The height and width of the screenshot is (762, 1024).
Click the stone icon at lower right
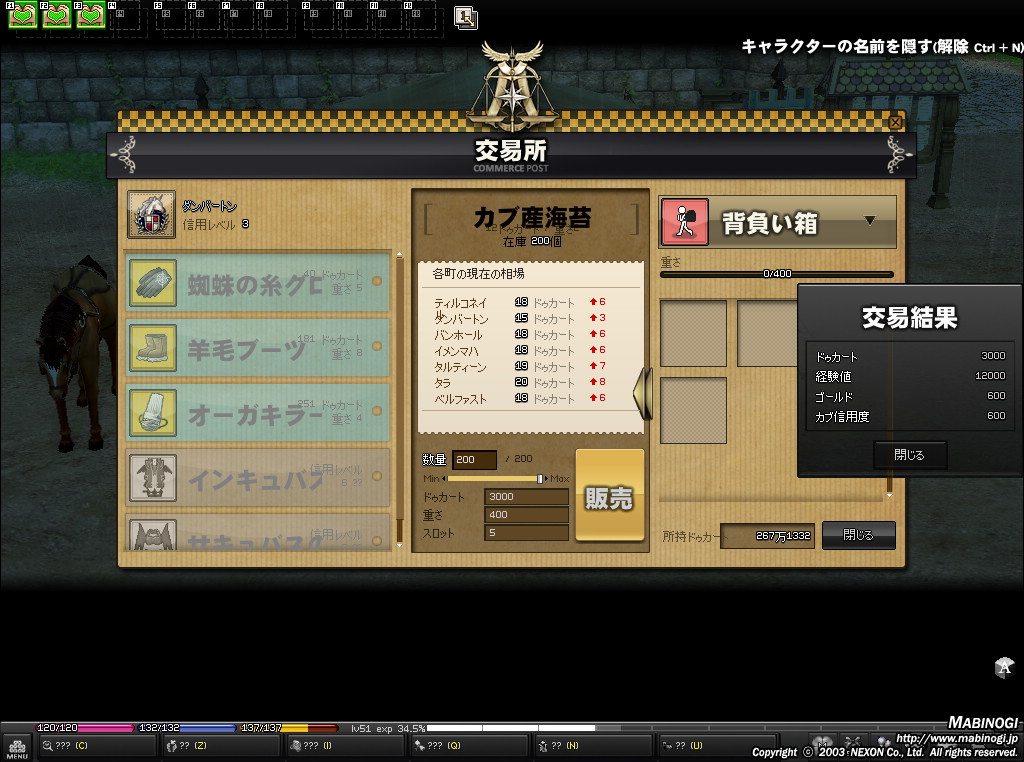pyautogui.click(x=1004, y=667)
